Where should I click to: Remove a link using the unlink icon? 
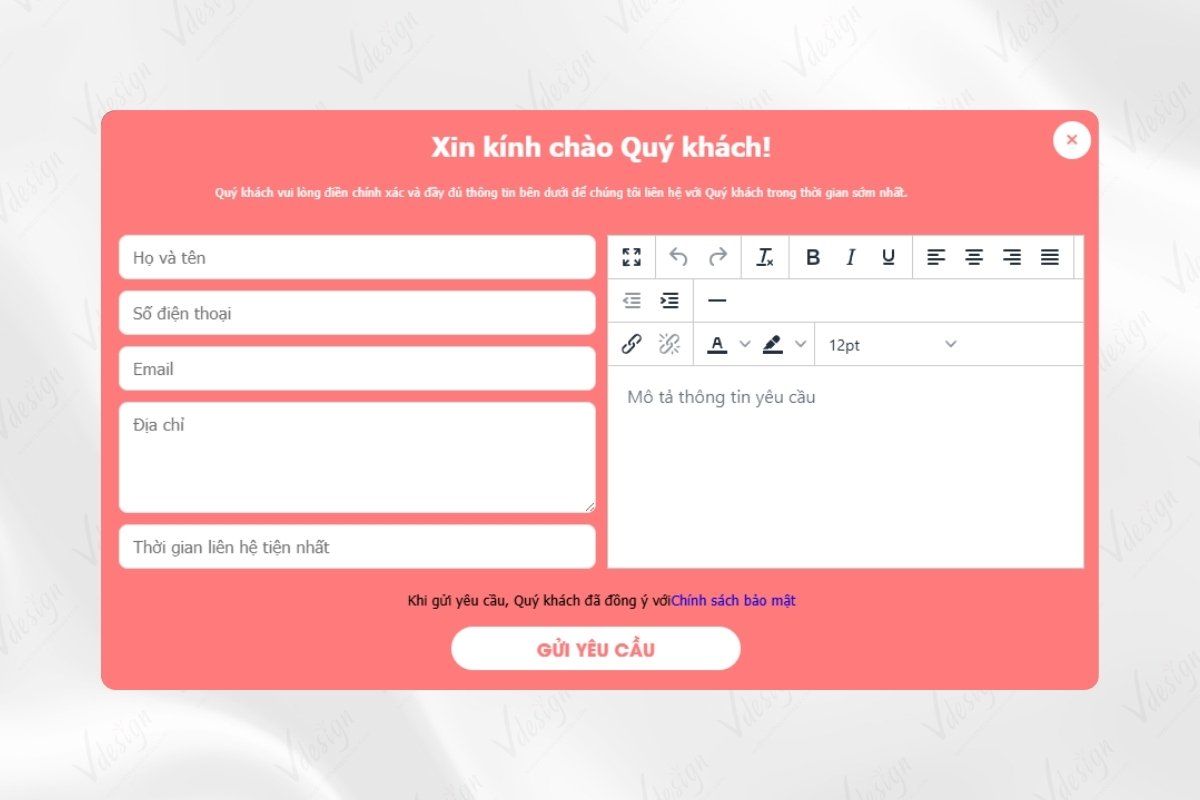point(668,344)
